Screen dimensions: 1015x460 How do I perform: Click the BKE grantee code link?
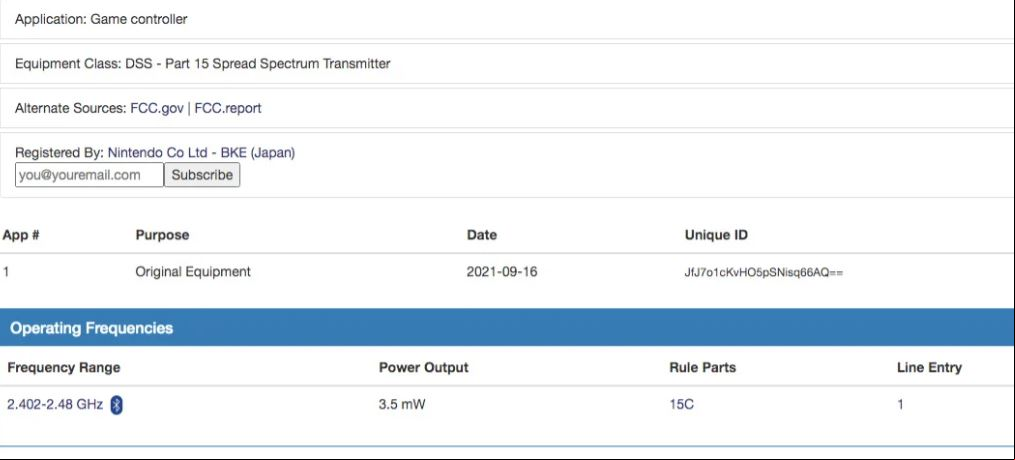[234, 153]
